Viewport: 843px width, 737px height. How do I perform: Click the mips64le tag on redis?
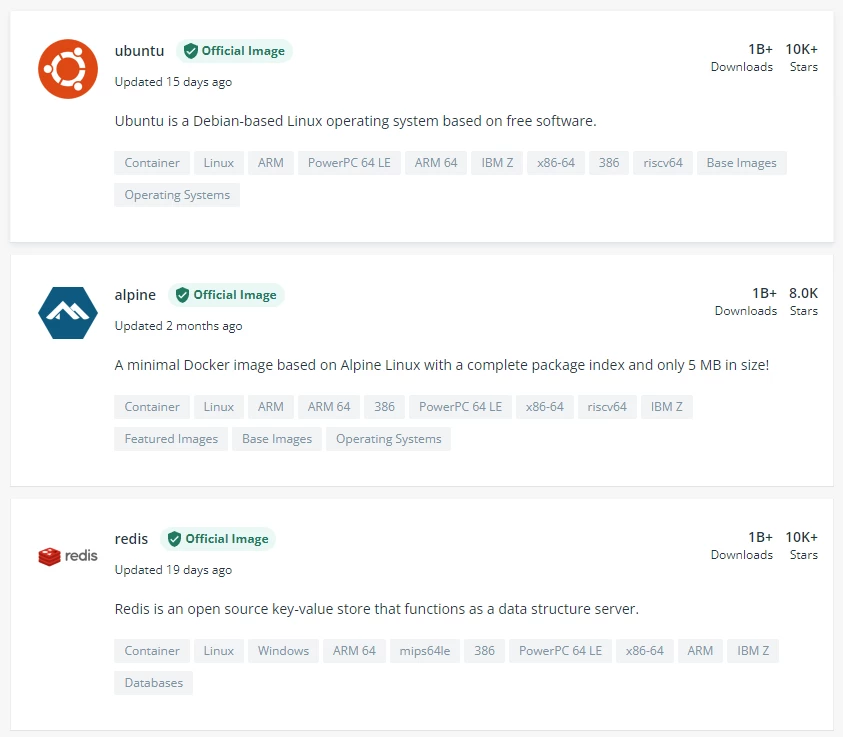[424, 651]
